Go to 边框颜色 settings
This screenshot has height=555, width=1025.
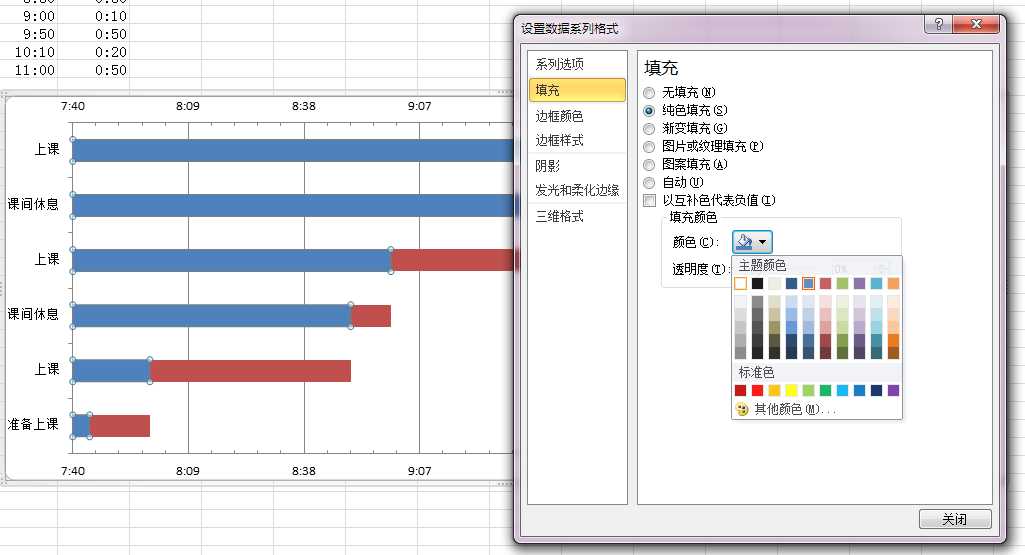(577, 116)
